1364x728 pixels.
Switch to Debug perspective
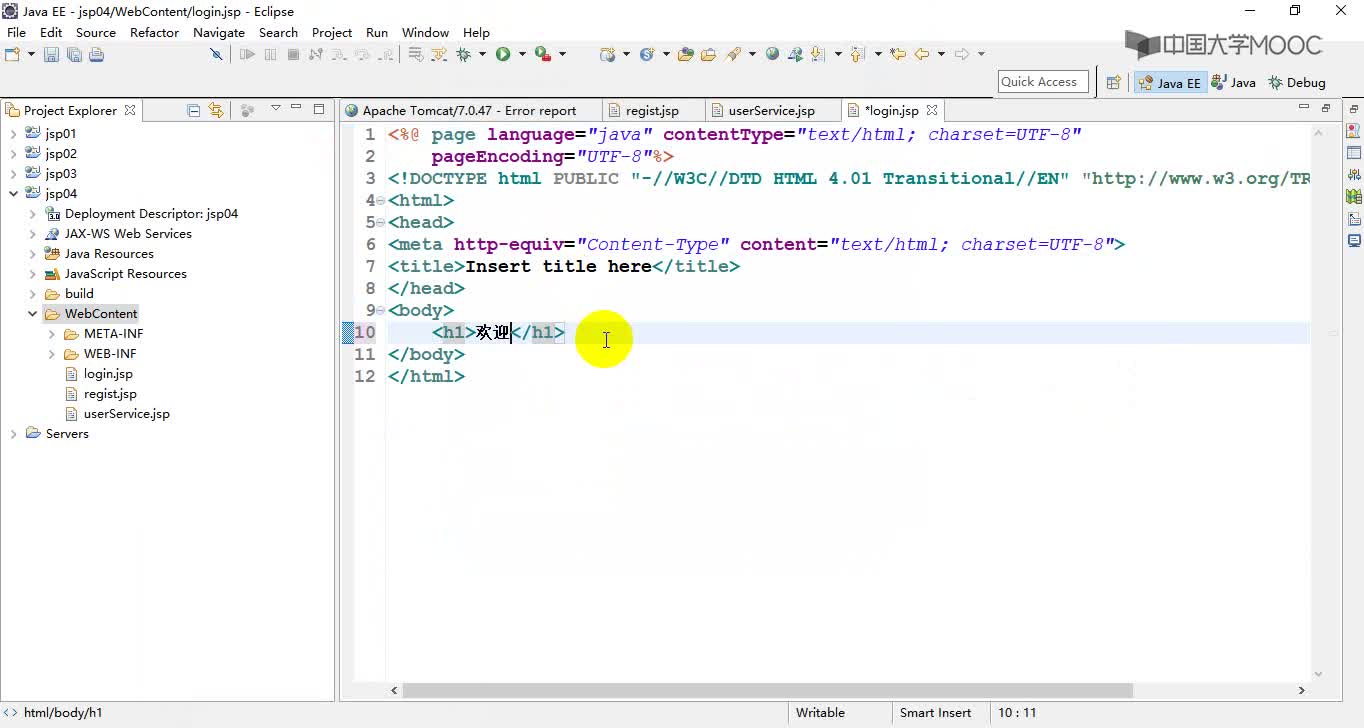tap(1297, 83)
